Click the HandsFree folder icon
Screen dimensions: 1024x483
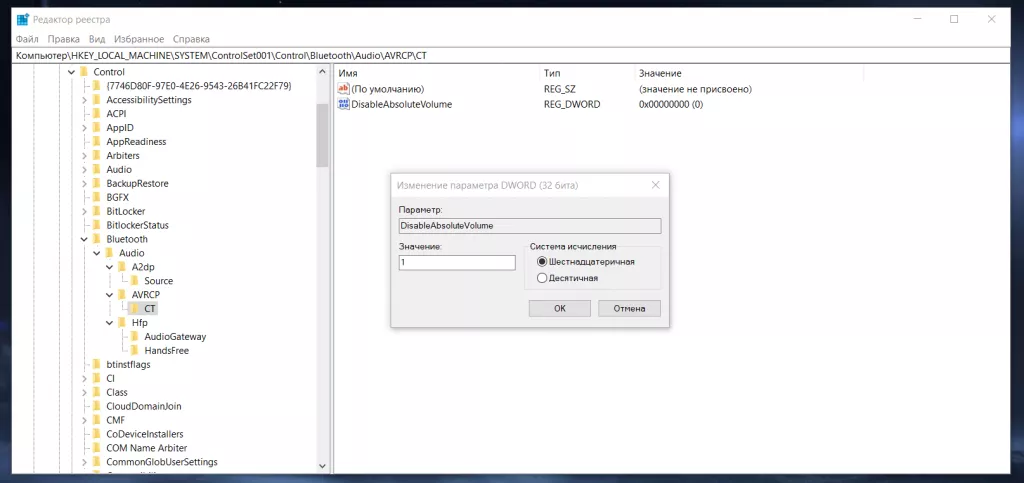(135, 351)
